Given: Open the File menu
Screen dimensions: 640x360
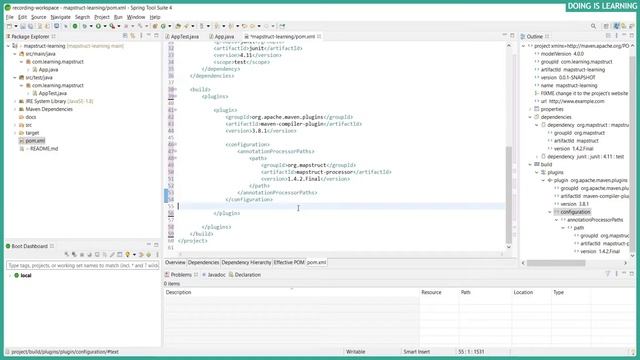Looking at the screenshot, I should [x=9, y=17].
